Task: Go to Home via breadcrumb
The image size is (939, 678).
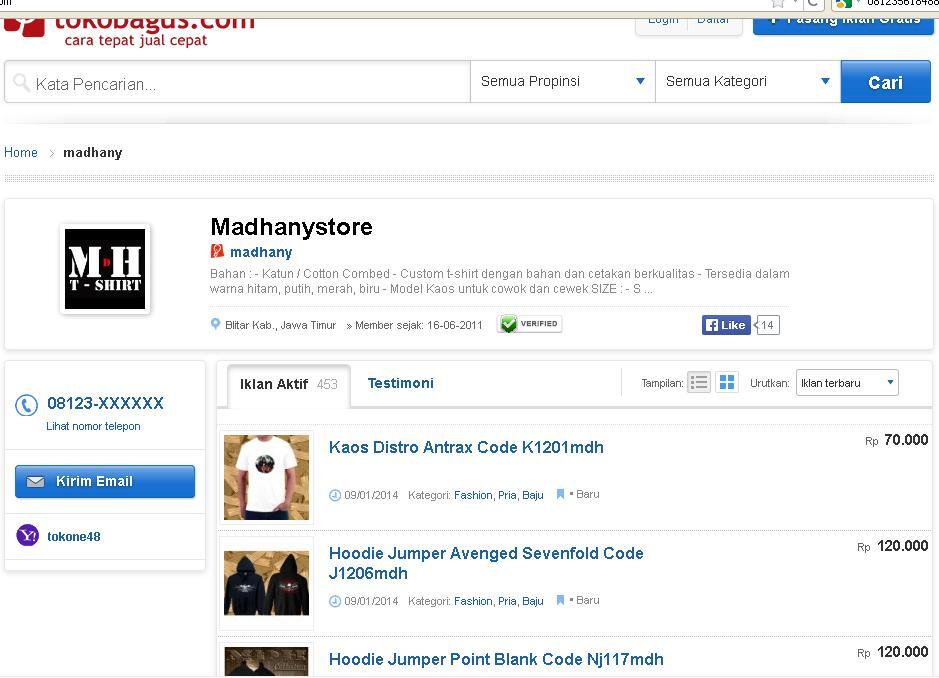Action: click(21, 153)
